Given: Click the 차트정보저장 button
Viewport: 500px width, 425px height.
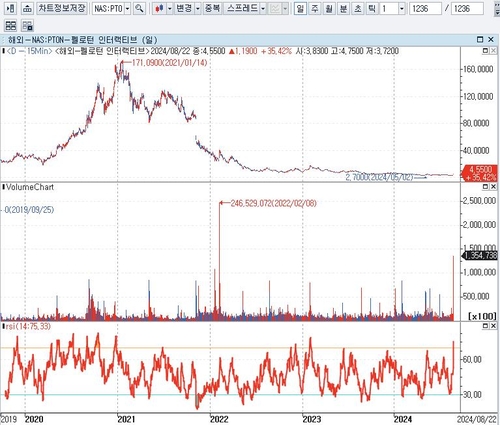Looking at the screenshot, I should [x=62, y=8].
